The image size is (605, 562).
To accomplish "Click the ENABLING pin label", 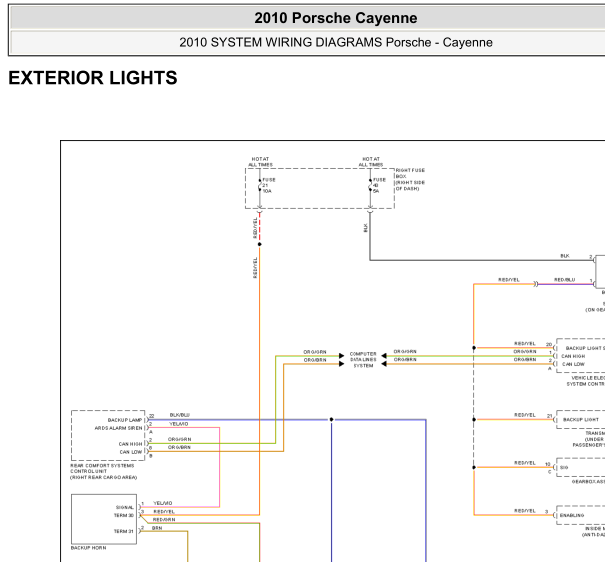I will (x=572, y=515).
